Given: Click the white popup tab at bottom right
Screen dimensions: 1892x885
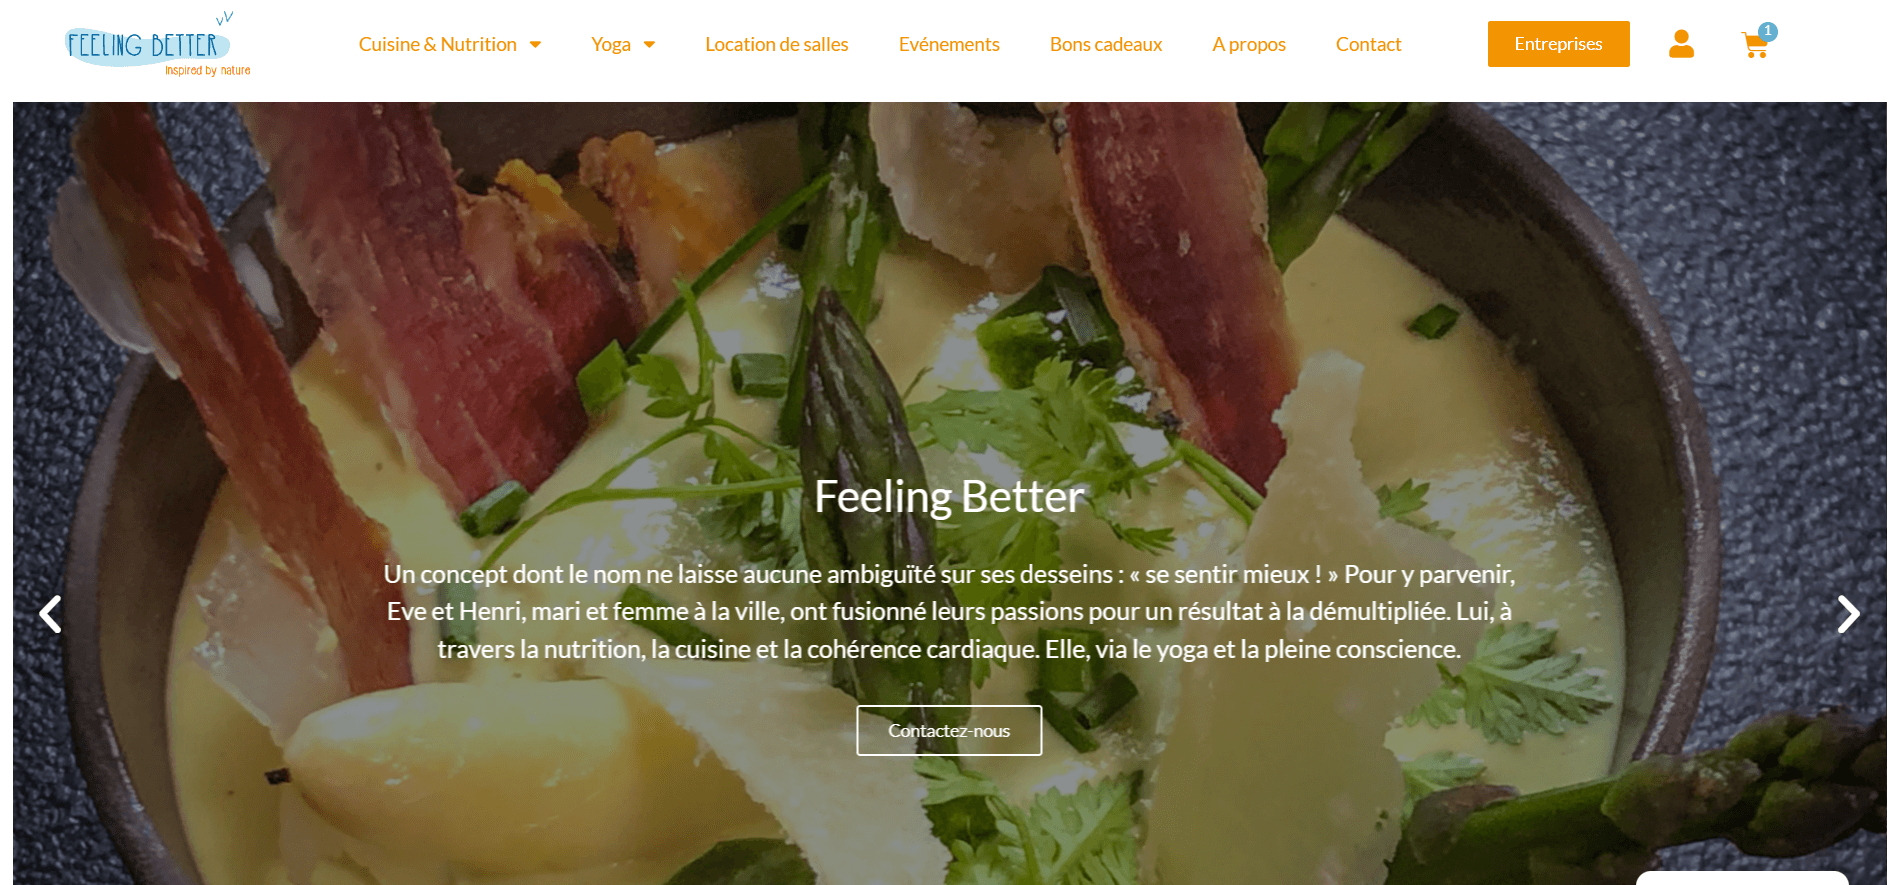Looking at the screenshot, I should 1742,878.
